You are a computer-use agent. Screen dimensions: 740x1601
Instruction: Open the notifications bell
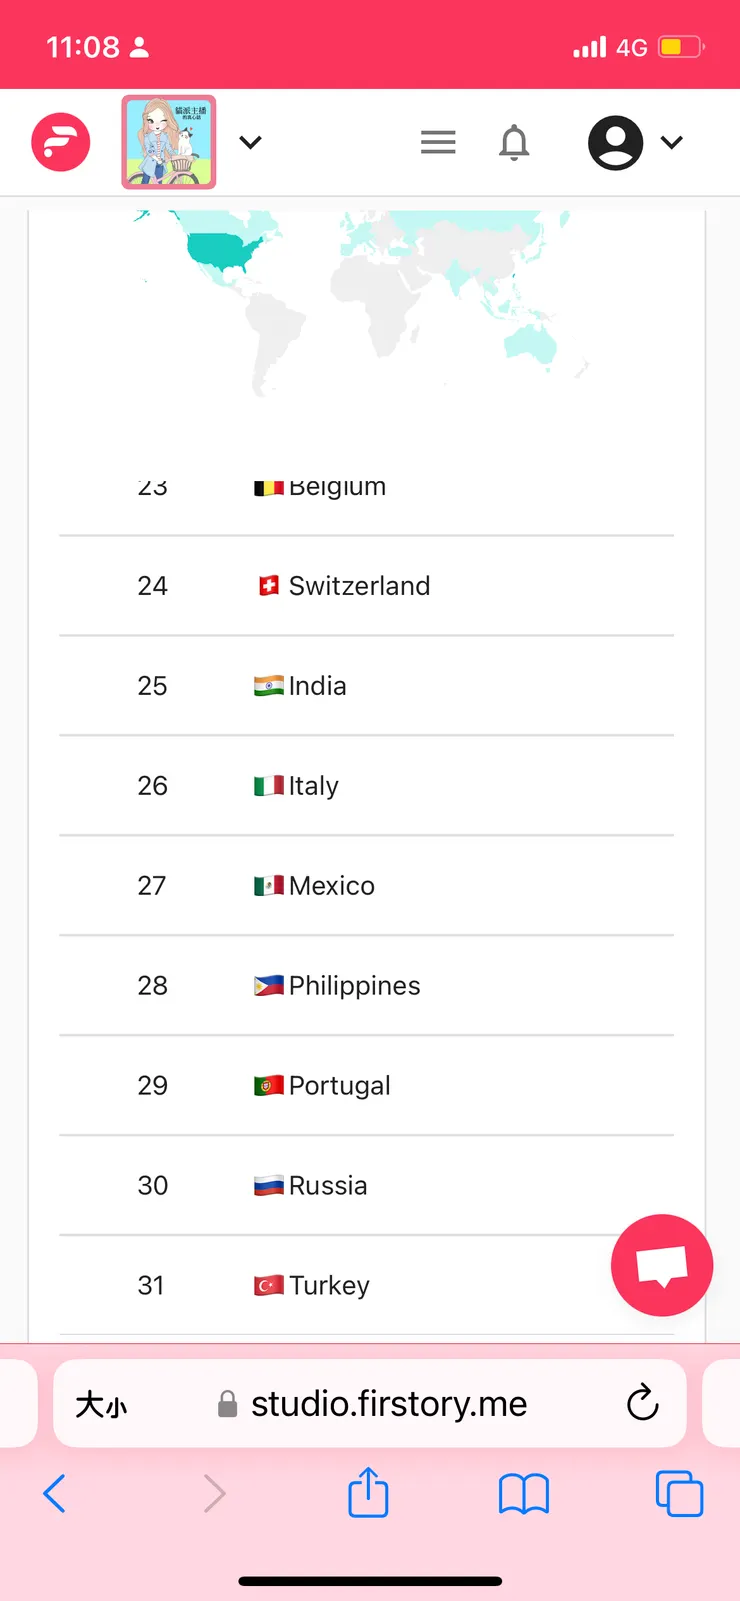[x=514, y=142]
